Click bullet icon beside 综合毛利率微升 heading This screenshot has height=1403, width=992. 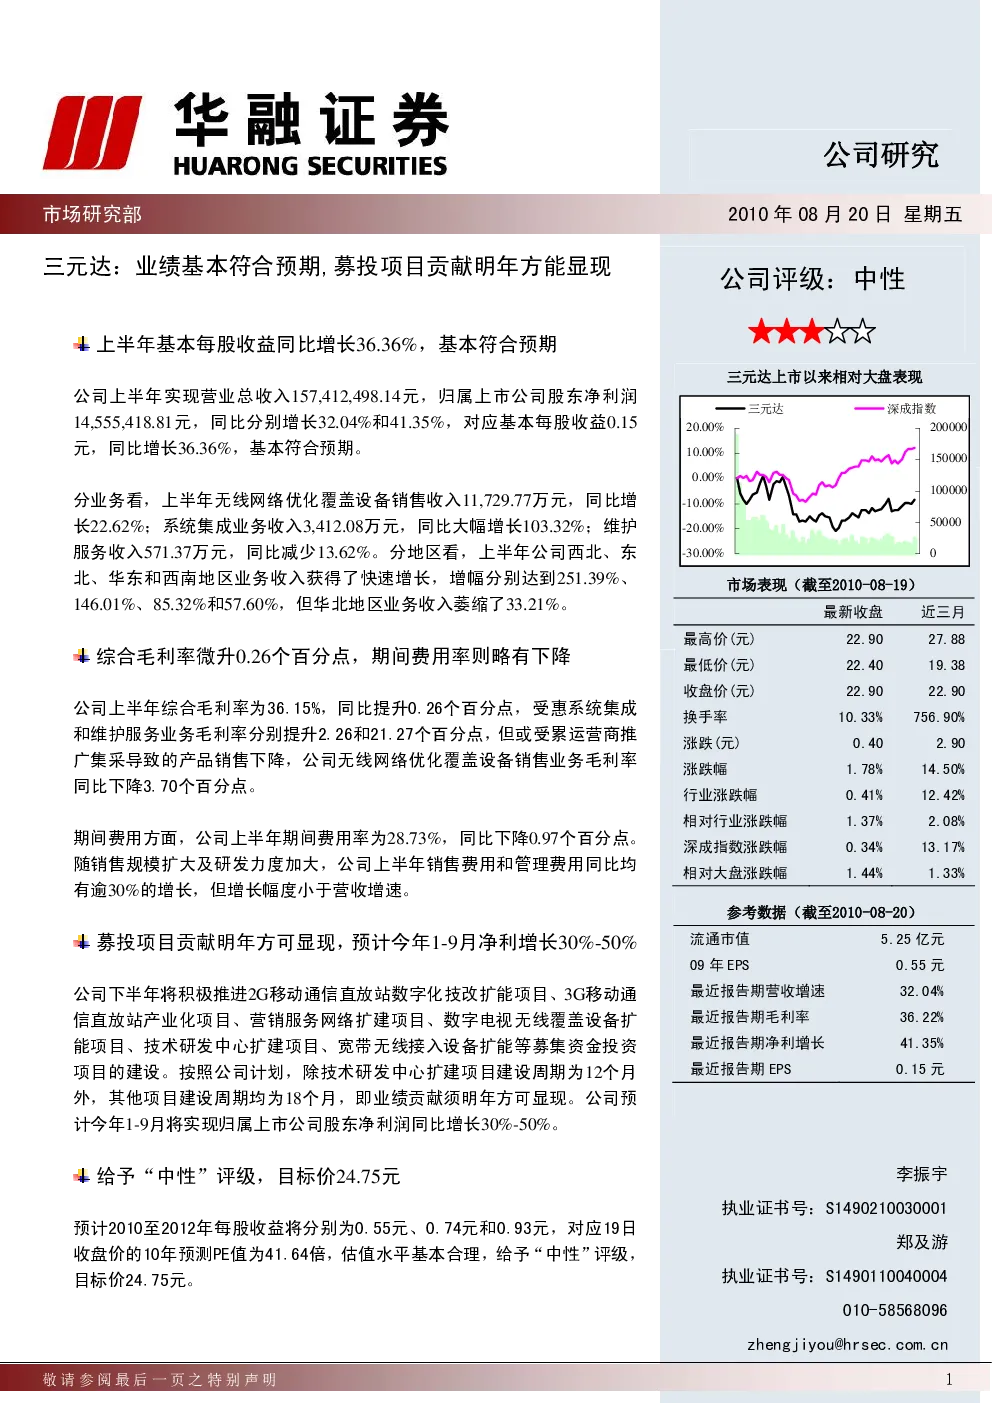[82, 656]
